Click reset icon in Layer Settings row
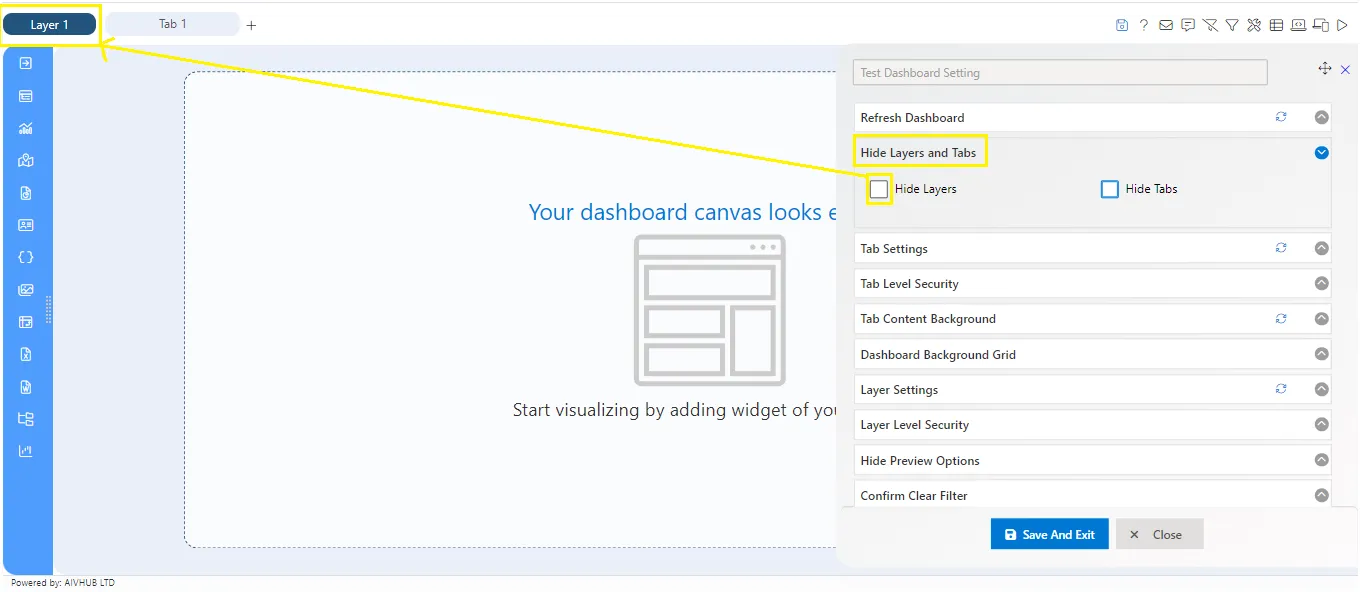Viewport: 1360px width, 592px height. (1281, 389)
